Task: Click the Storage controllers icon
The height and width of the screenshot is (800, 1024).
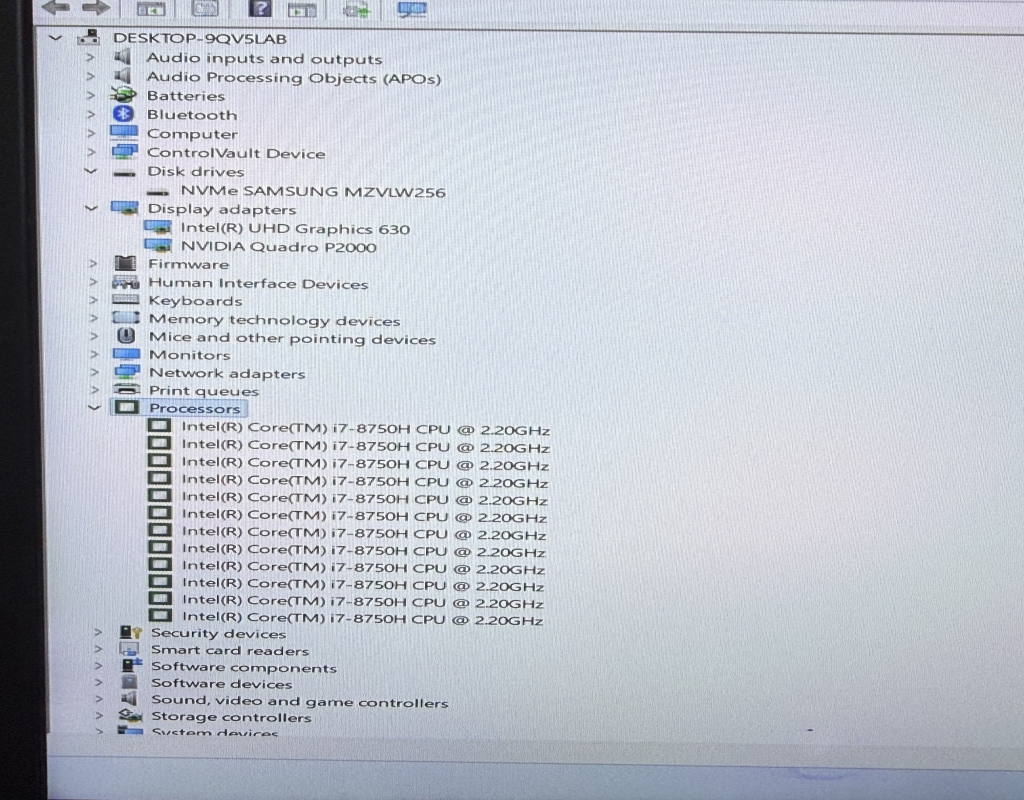Action: [131, 716]
